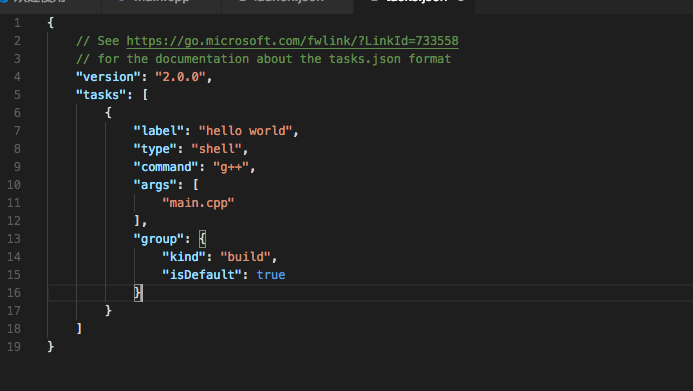
Task: Click the opening square bracket after "tasks"
Action: click(145, 95)
